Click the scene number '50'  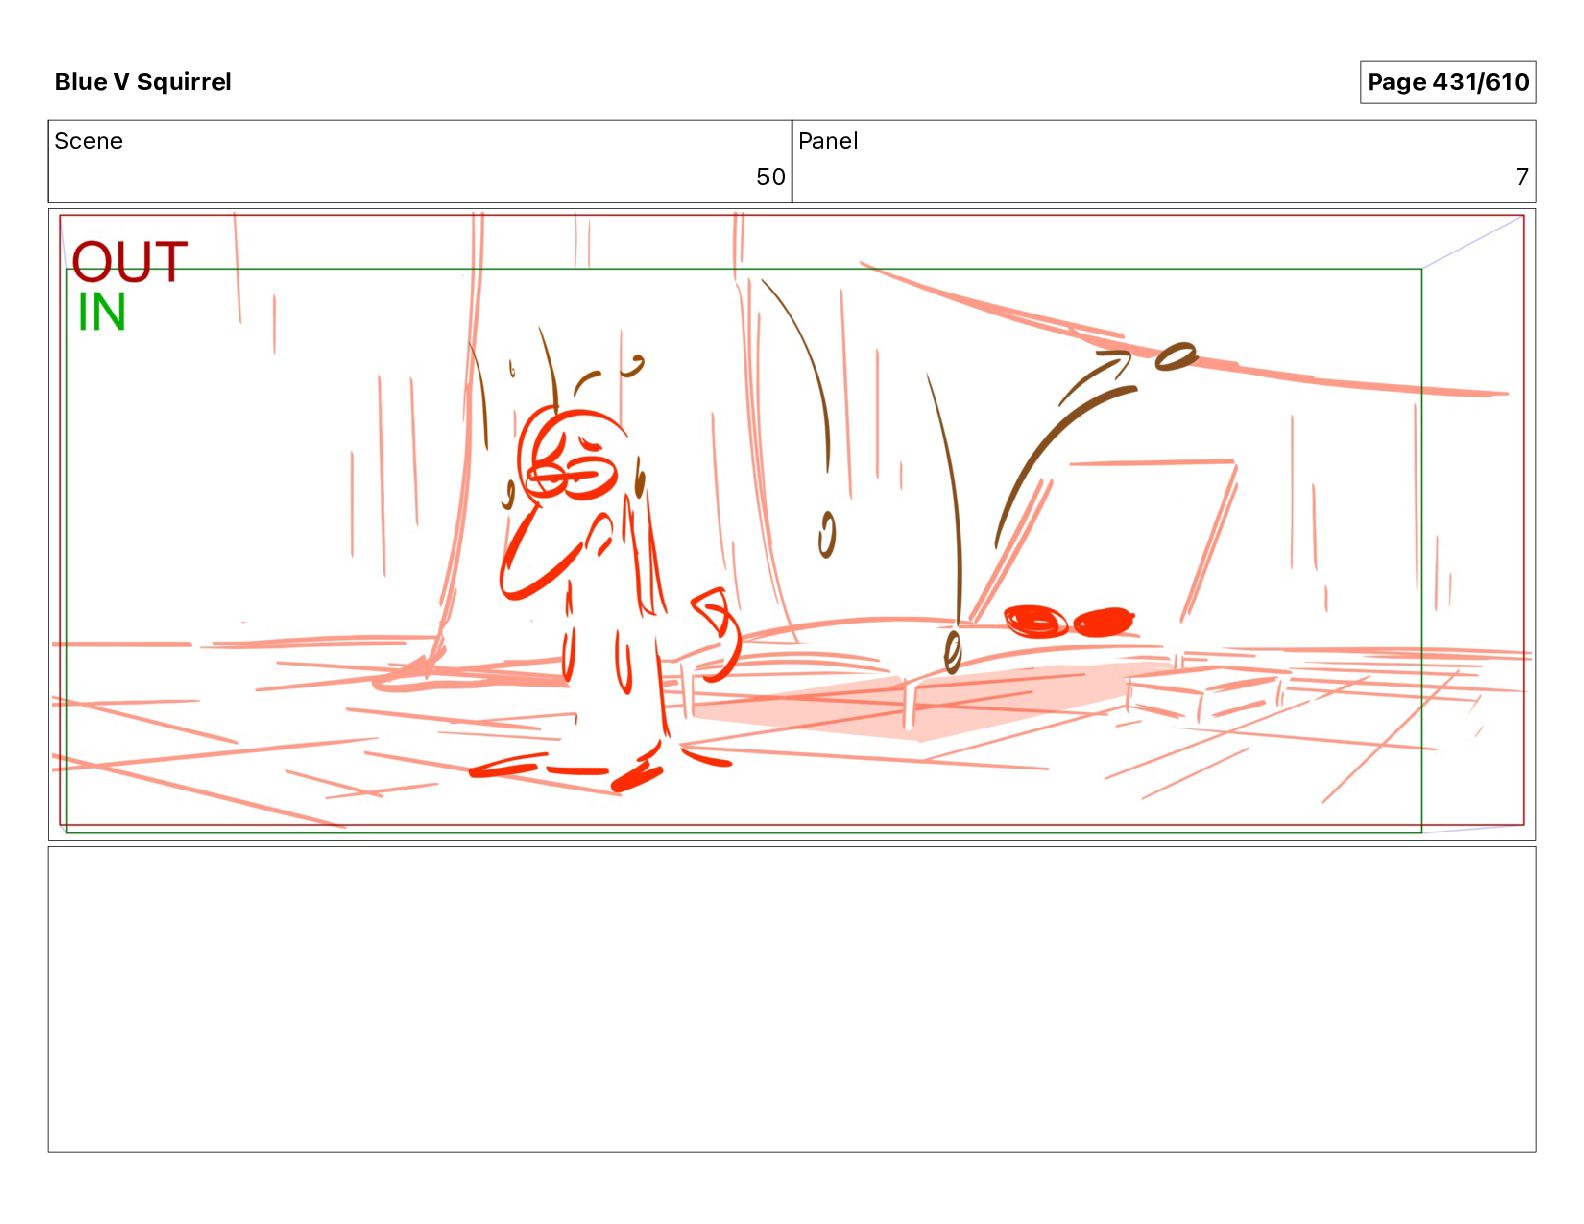(x=771, y=177)
